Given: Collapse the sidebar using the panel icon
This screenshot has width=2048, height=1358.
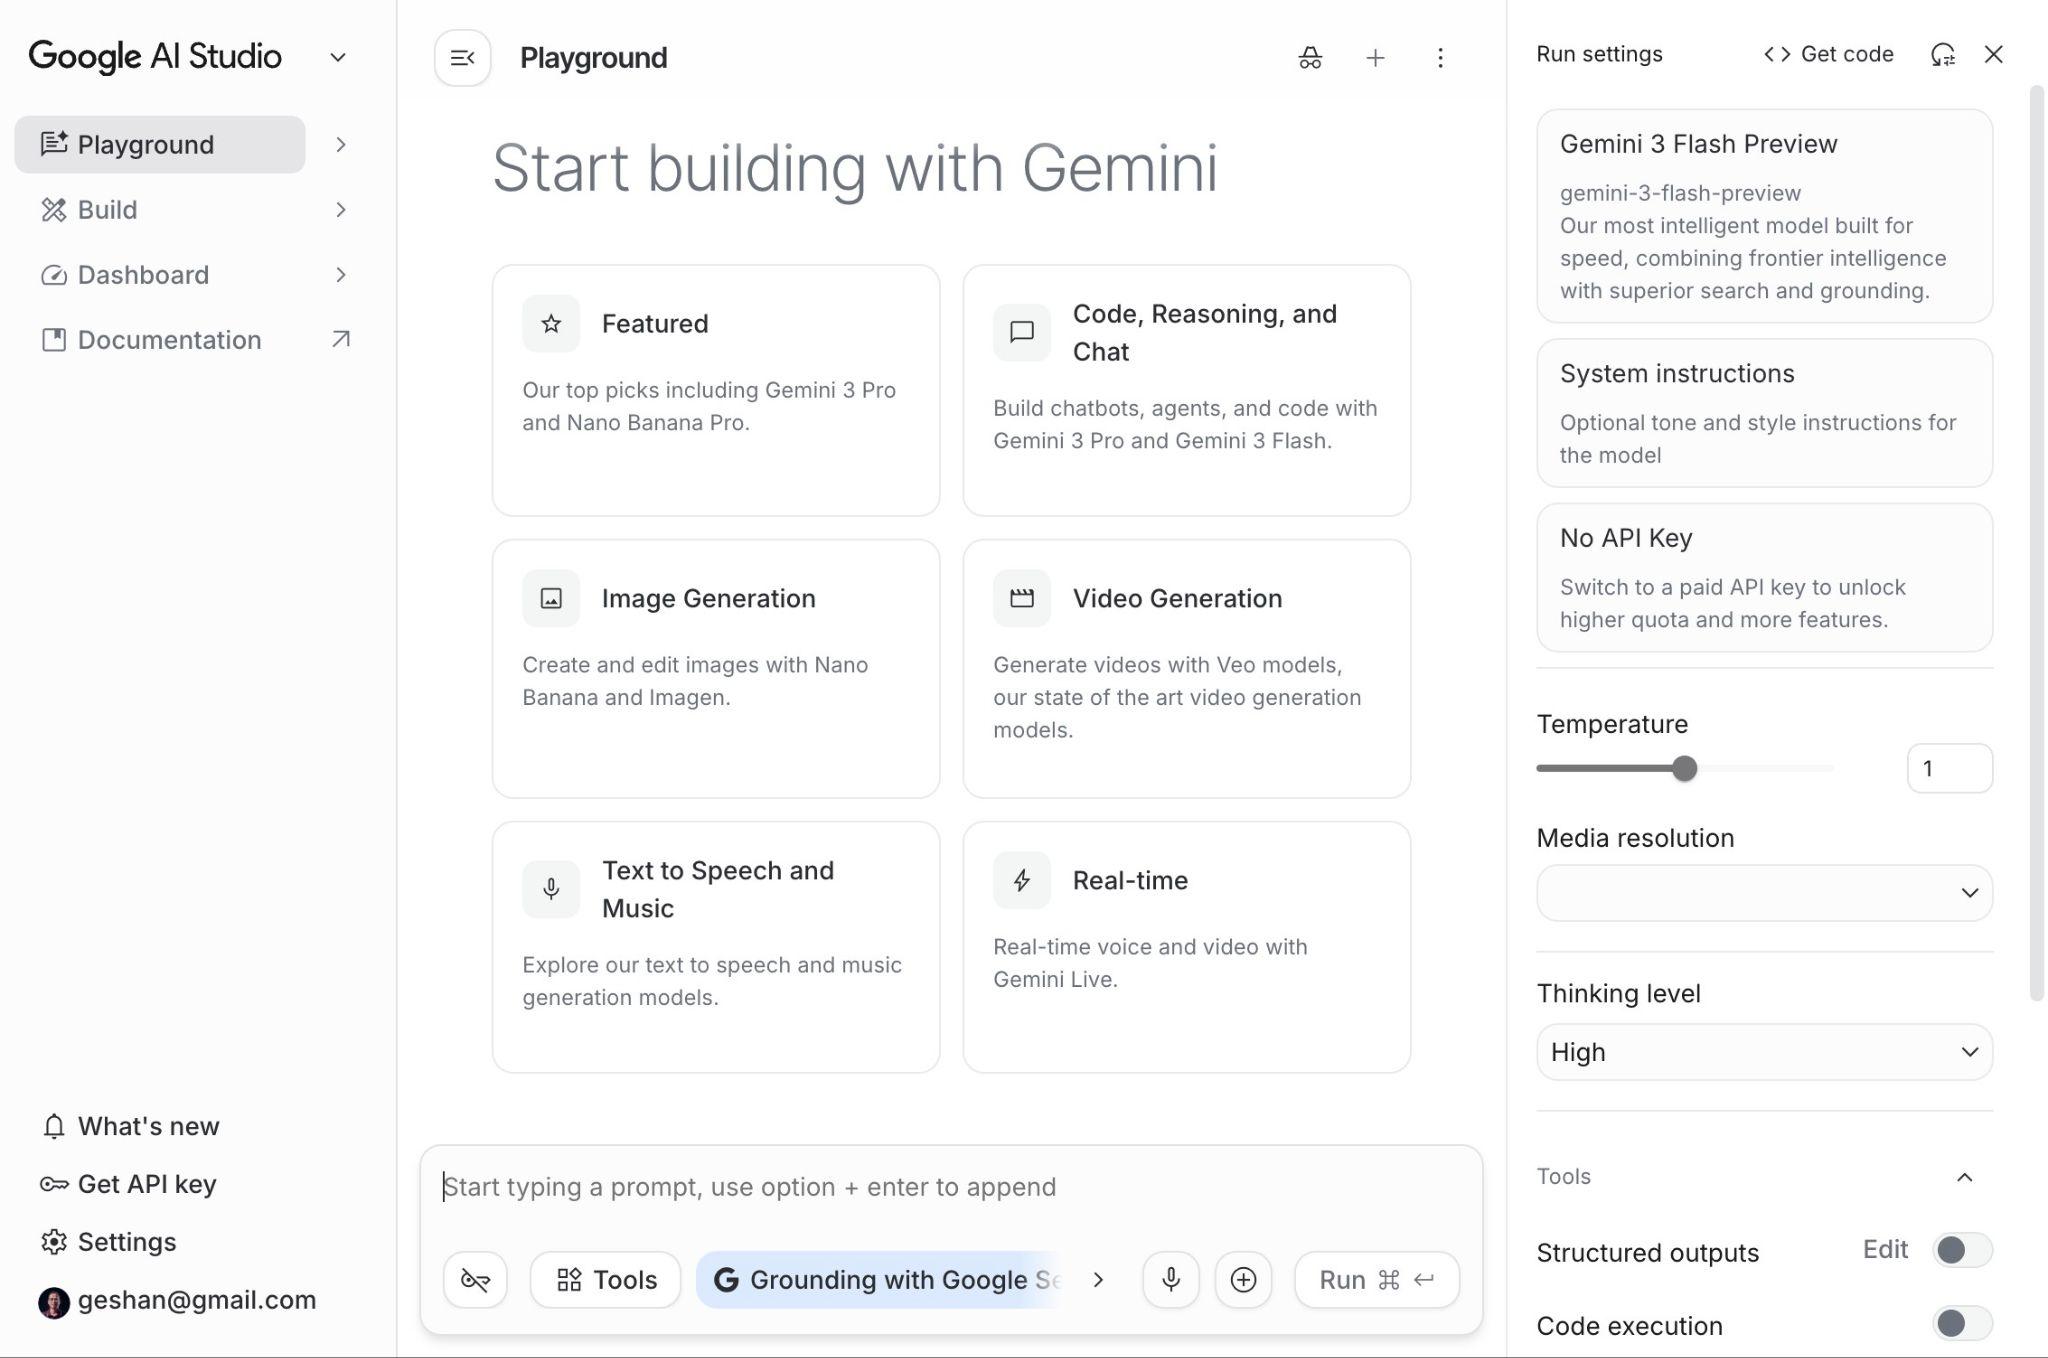Looking at the screenshot, I should [x=462, y=58].
